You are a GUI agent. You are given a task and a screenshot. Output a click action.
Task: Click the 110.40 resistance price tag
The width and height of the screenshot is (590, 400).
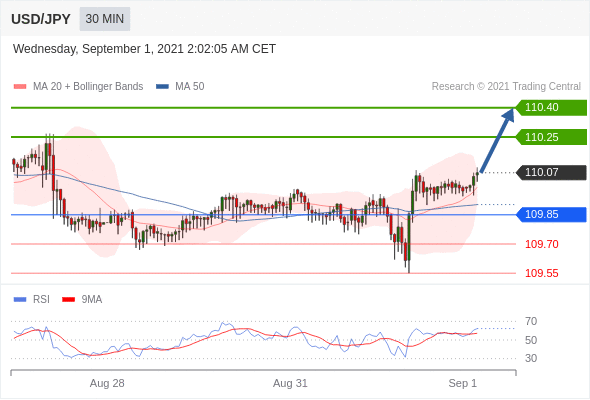[551, 108]
